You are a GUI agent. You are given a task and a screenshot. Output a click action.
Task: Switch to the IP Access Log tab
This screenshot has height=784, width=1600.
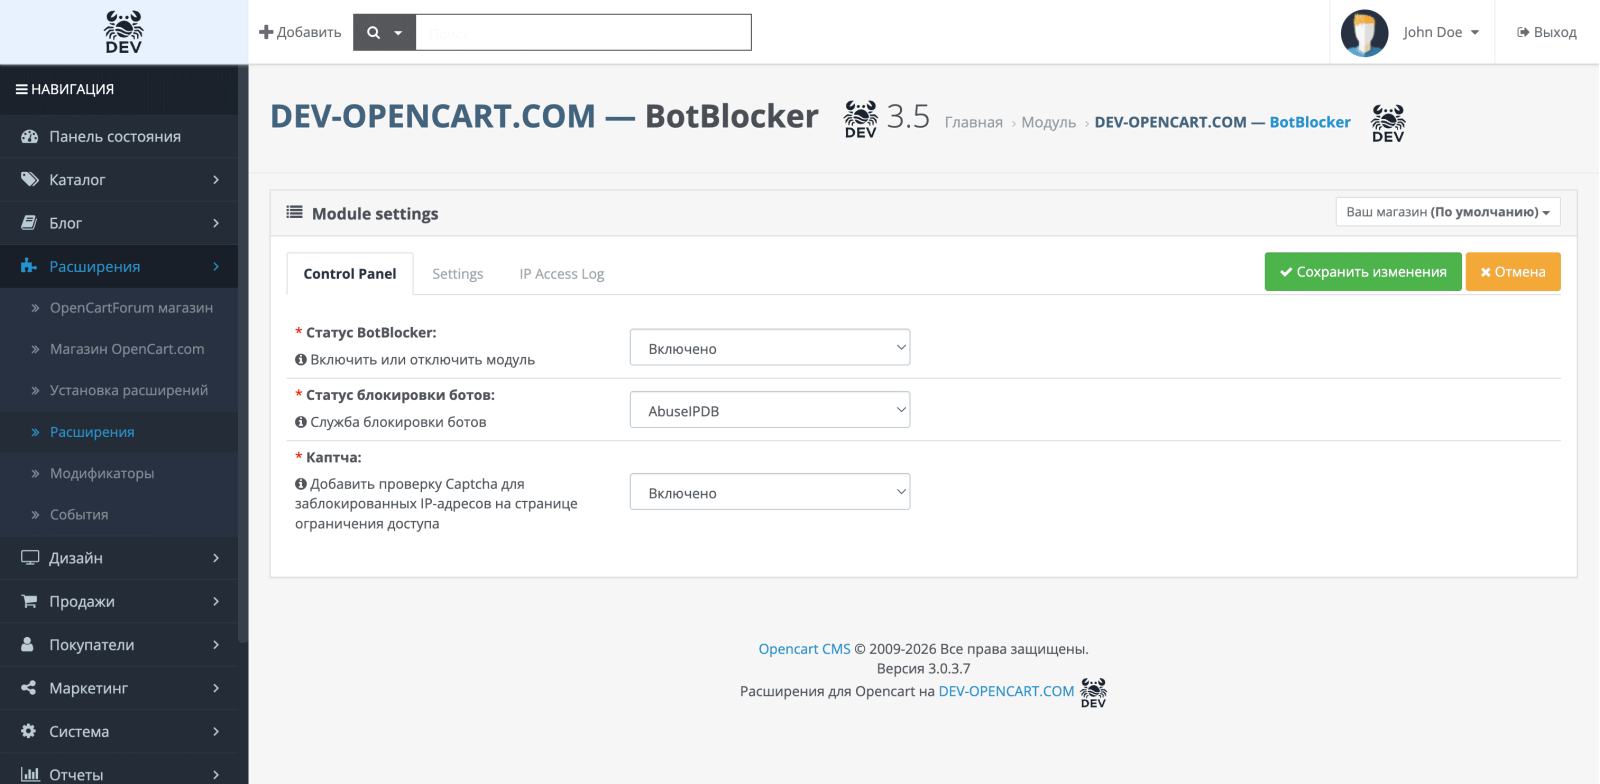562,273
